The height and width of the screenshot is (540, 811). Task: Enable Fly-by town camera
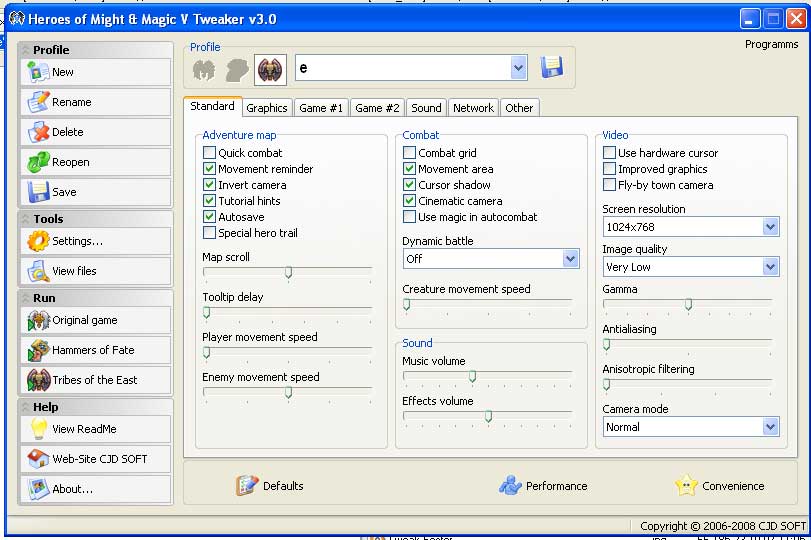coord(609,185)
